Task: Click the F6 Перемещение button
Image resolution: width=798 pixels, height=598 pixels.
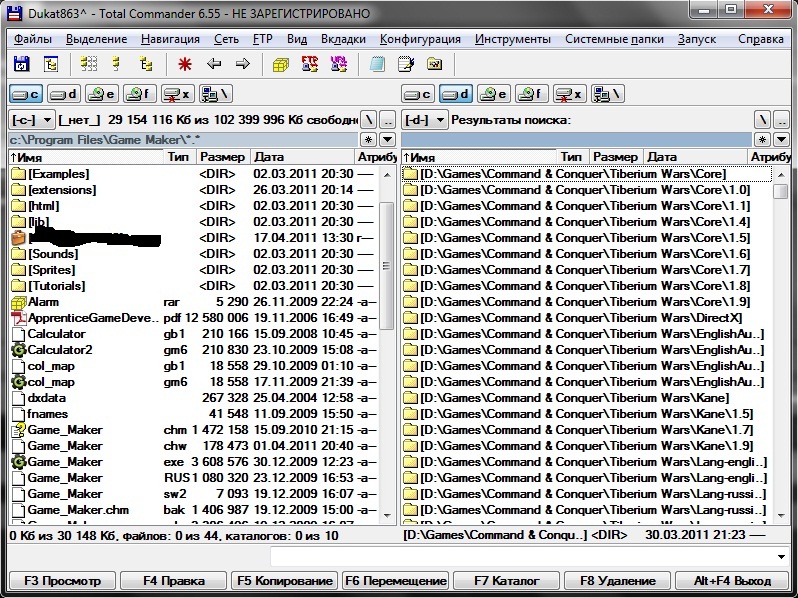Action: [x=395, y=581]
